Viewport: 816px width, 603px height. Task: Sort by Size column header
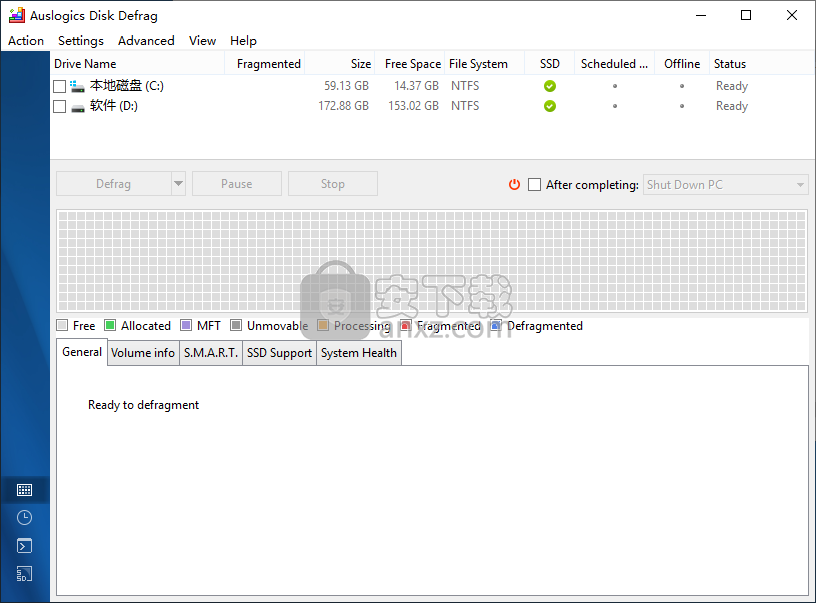(340, 63)
